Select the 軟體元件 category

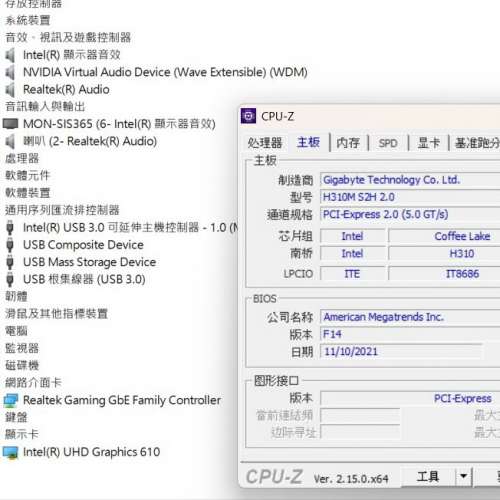(28, 176)
